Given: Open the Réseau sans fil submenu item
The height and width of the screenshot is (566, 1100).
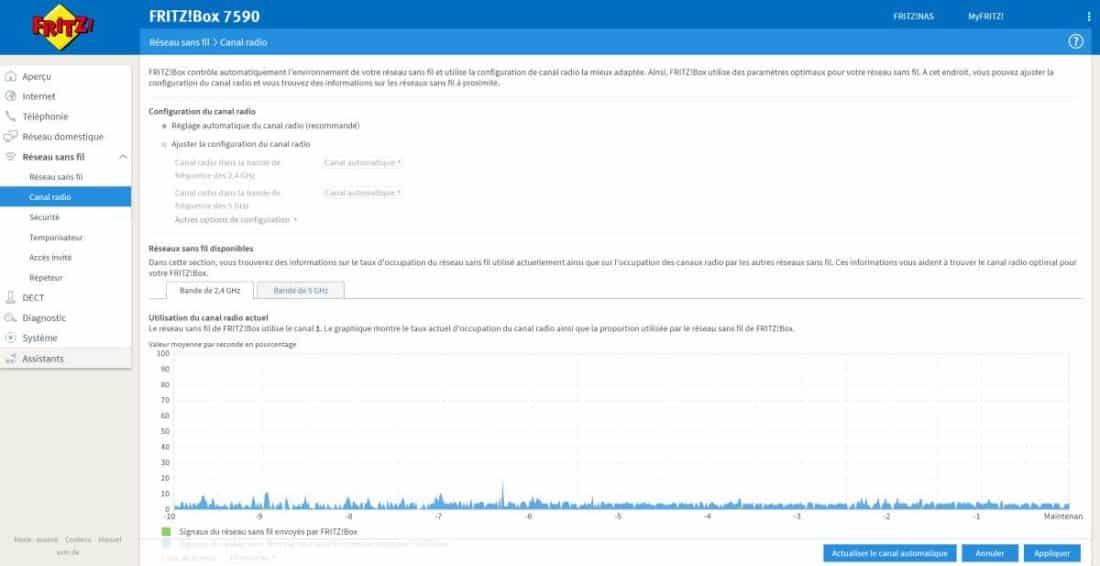Looking at the screenshot, I should [x=55, y=177].
